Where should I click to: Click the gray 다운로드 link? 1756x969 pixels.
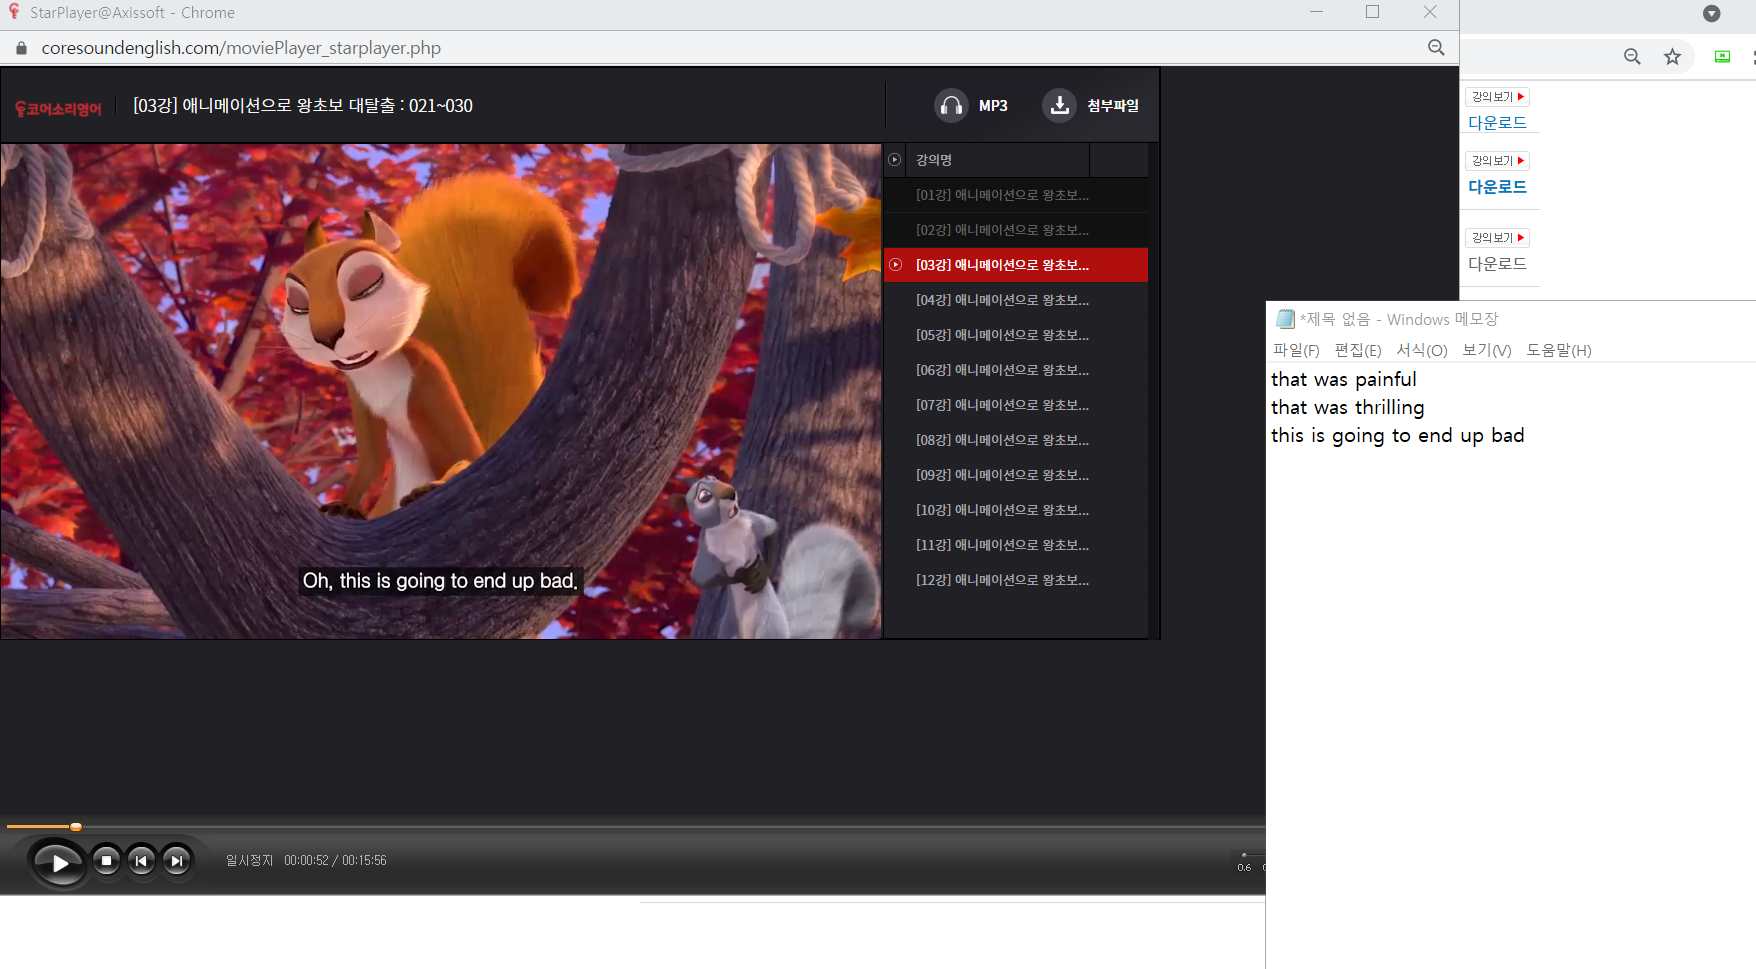[1497, 264]
